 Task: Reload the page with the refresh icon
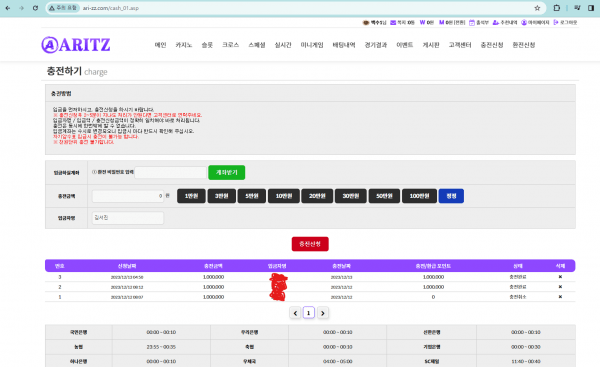tap(35, 8)
